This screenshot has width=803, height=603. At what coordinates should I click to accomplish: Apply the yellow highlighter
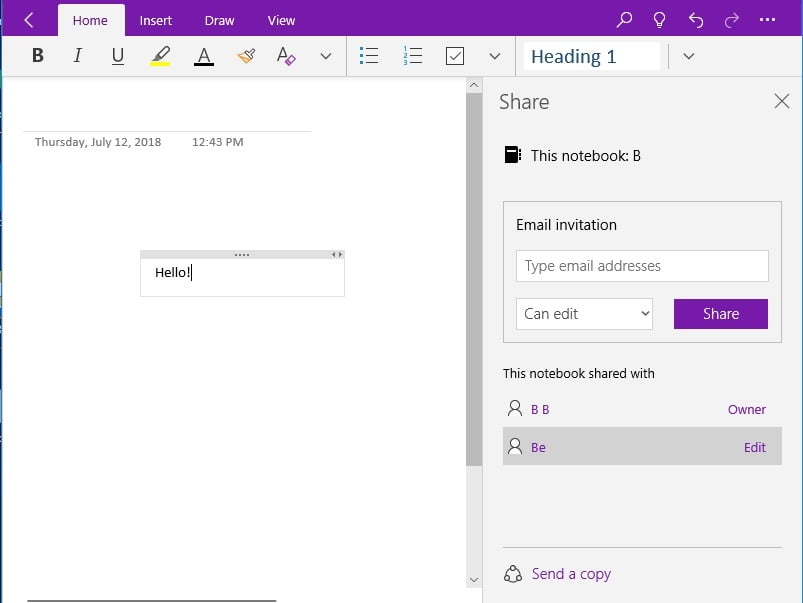160,55
